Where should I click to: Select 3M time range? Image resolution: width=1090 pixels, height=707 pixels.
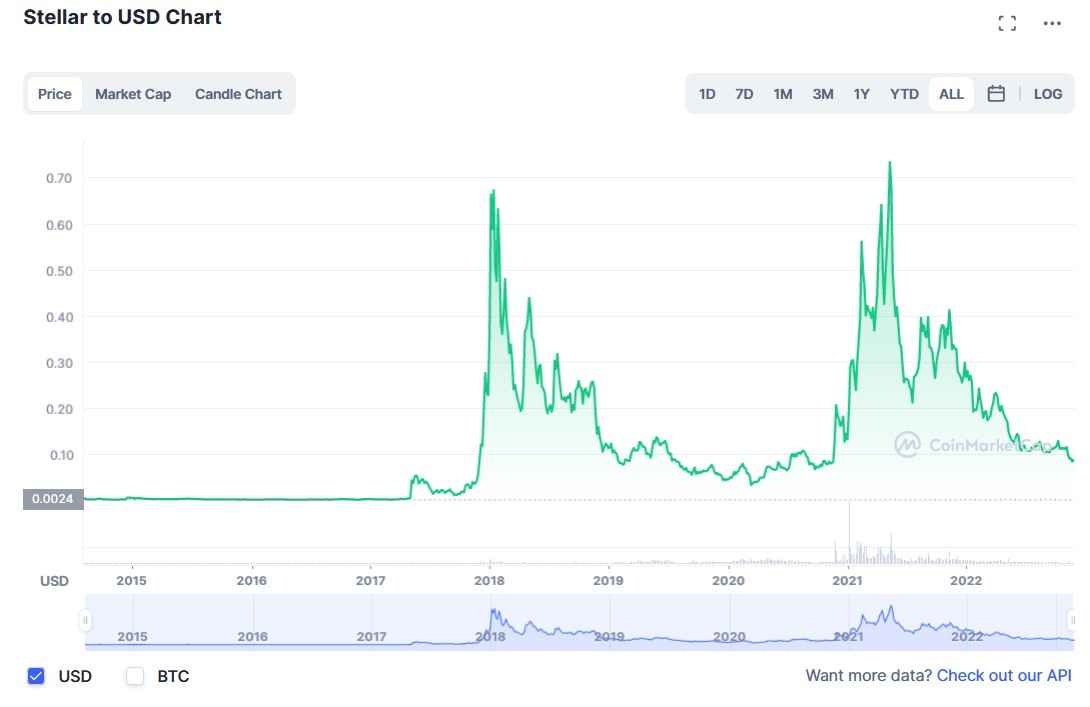823,94
